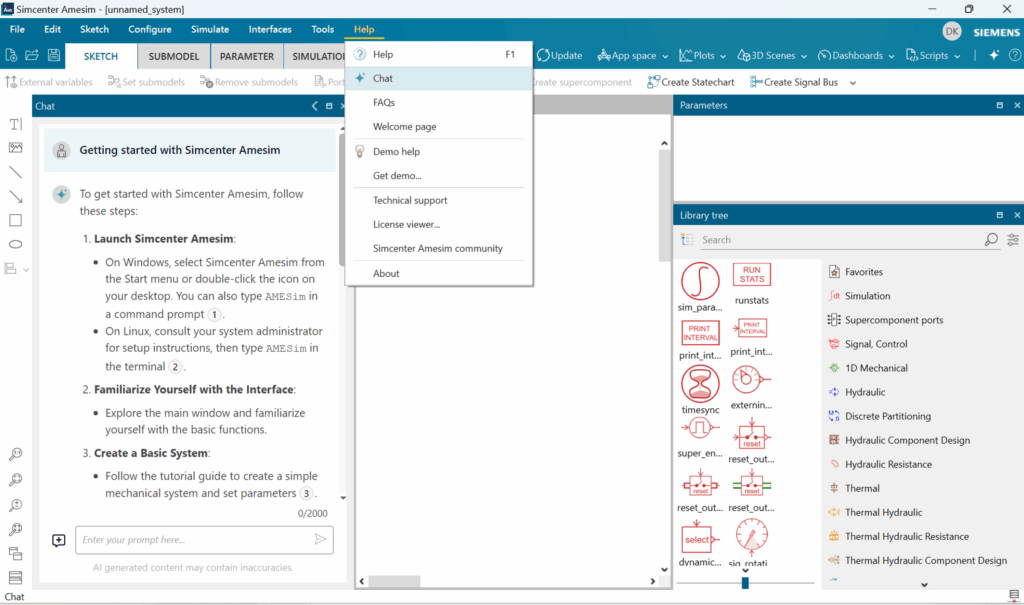Click the chat prompt input field
Viewport: 1024px width, 605px height.
click(x=195, y=540)
